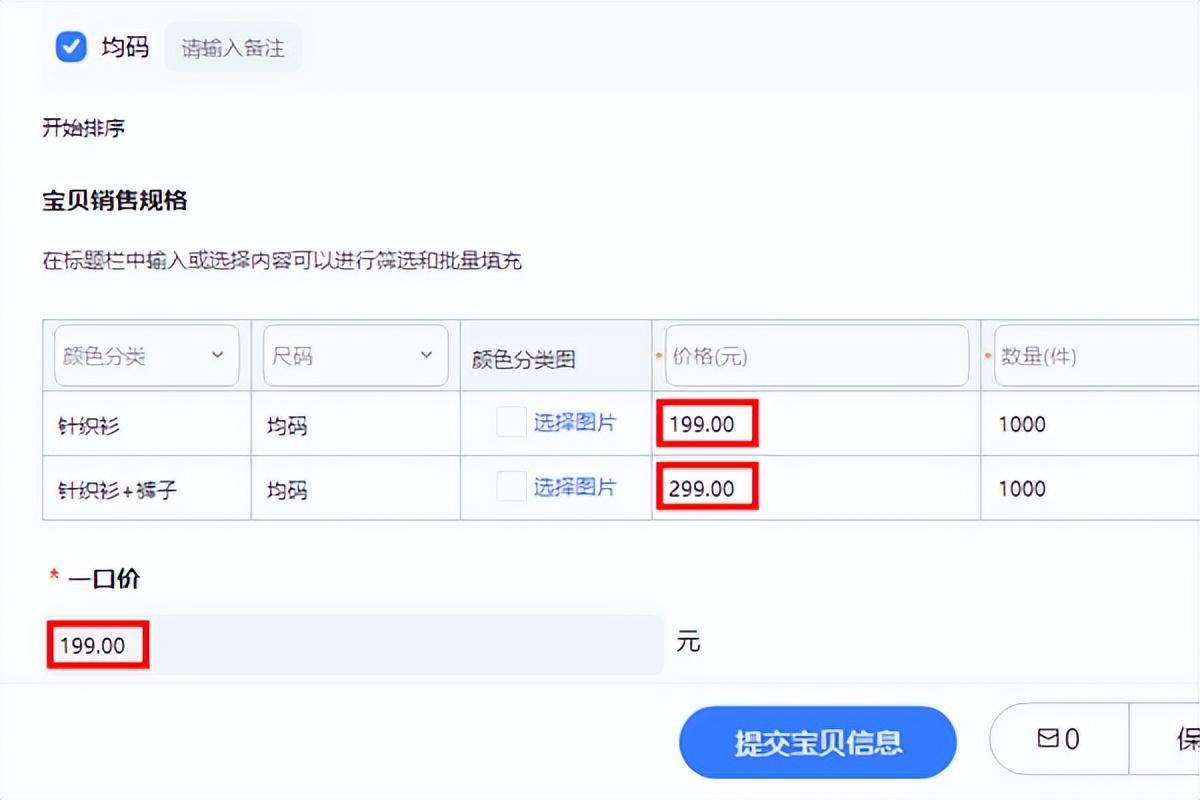
Task: Check 选择图片 checkbox in 针织衫+裤子 row
Action: point(510,488)
